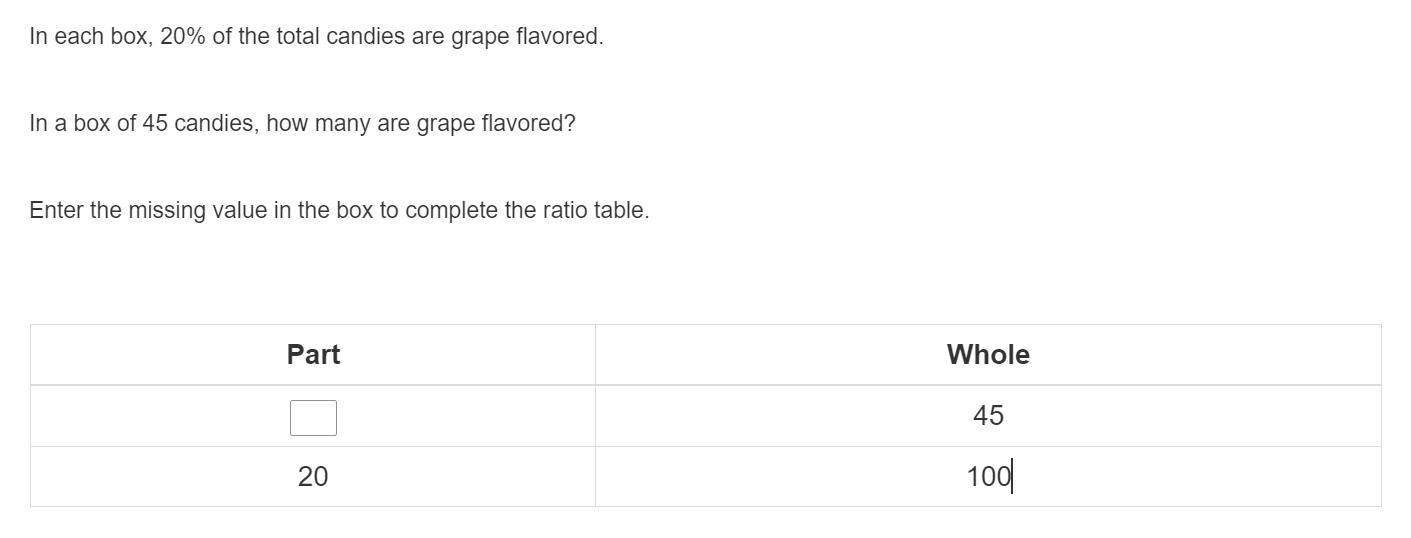Click 'flavored.' ending the first sentence

pos(559,37)
